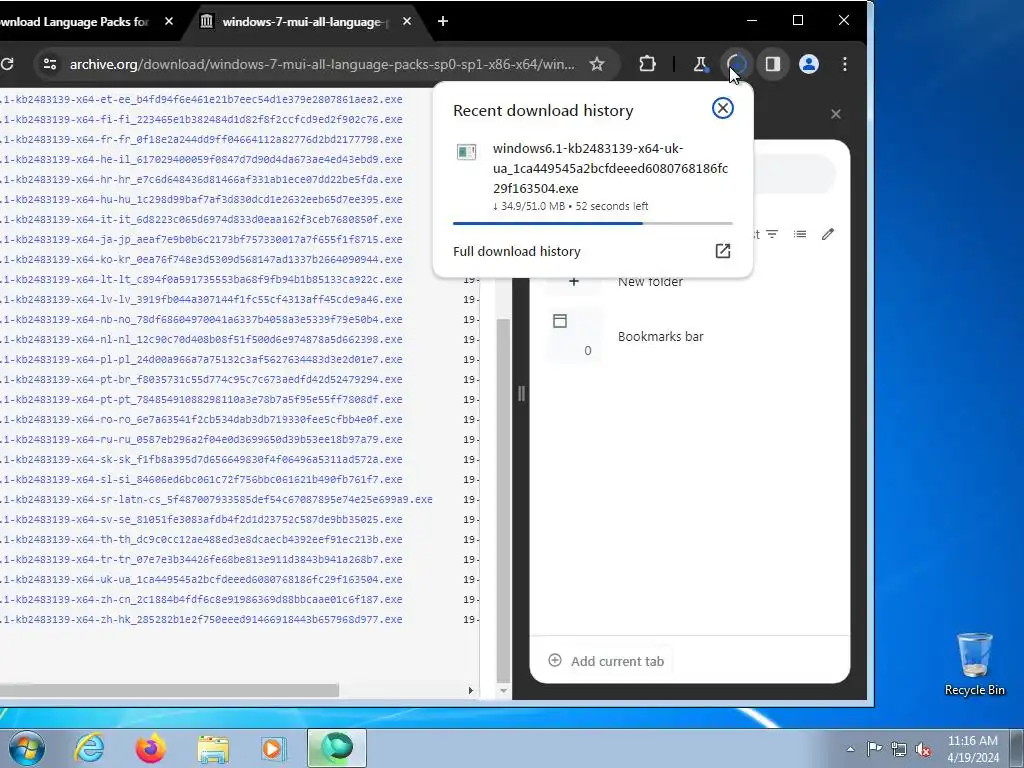Open the Extensions puzzle icon
The width and height of the screenshot is (1024, 768).
pyautogui.click(x=647, y=64)
